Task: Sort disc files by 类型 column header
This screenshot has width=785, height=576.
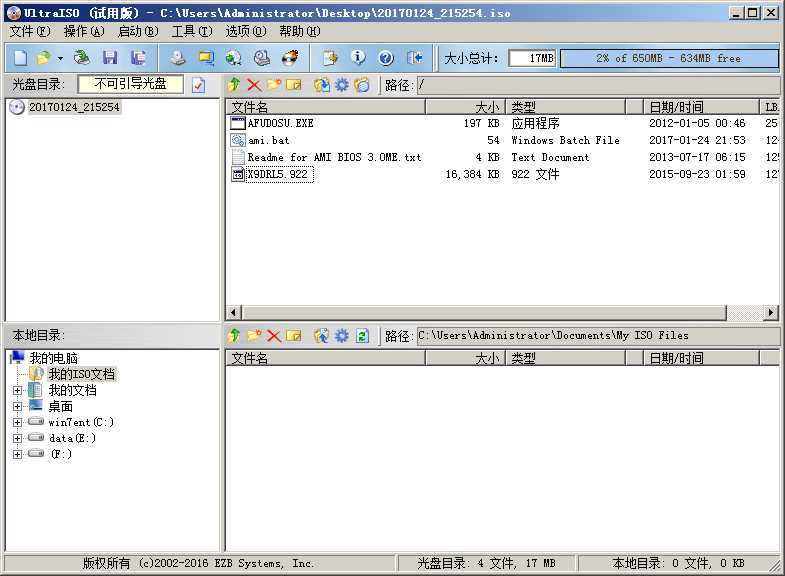Action: [566, 107]
